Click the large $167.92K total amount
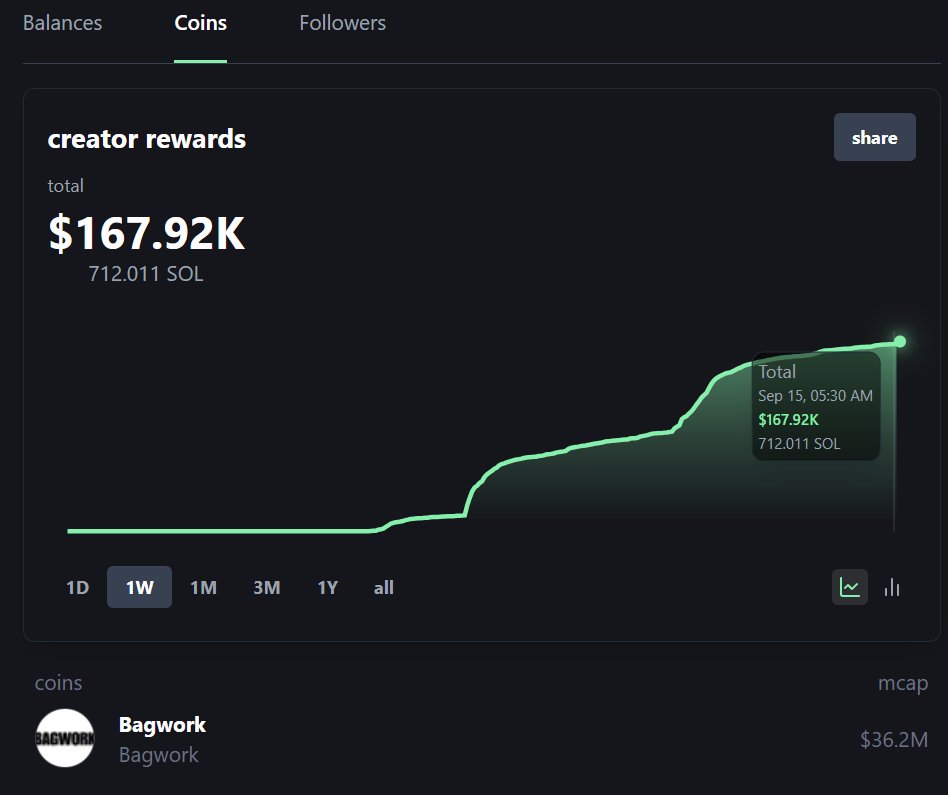 pos(147,233)
